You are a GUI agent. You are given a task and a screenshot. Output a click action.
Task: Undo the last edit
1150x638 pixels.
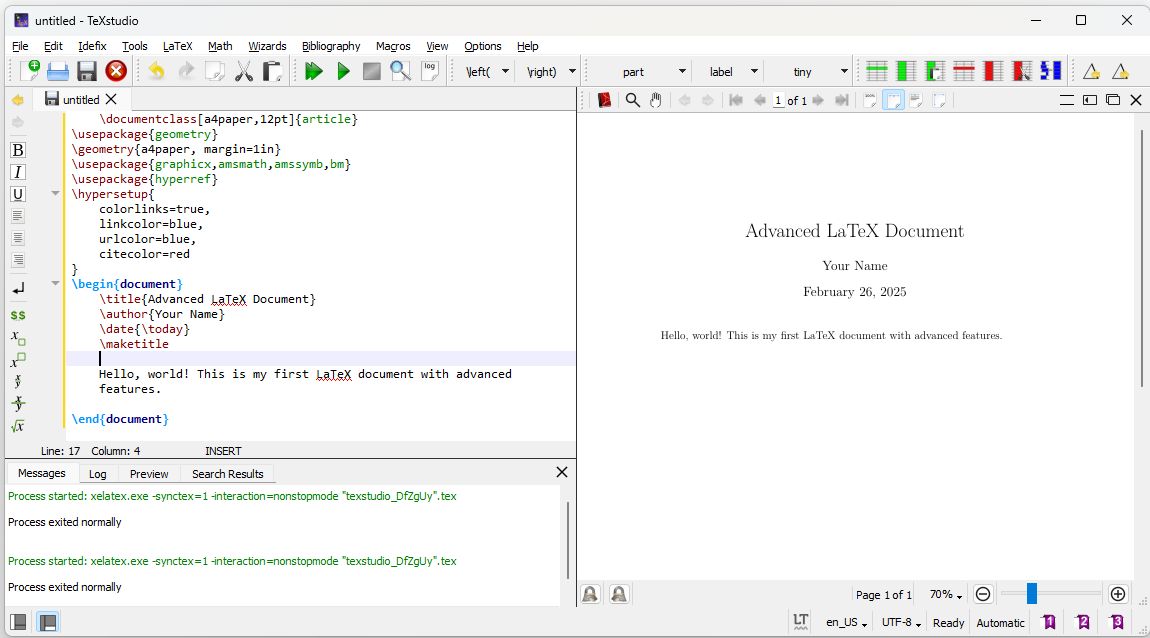point(155,71)
